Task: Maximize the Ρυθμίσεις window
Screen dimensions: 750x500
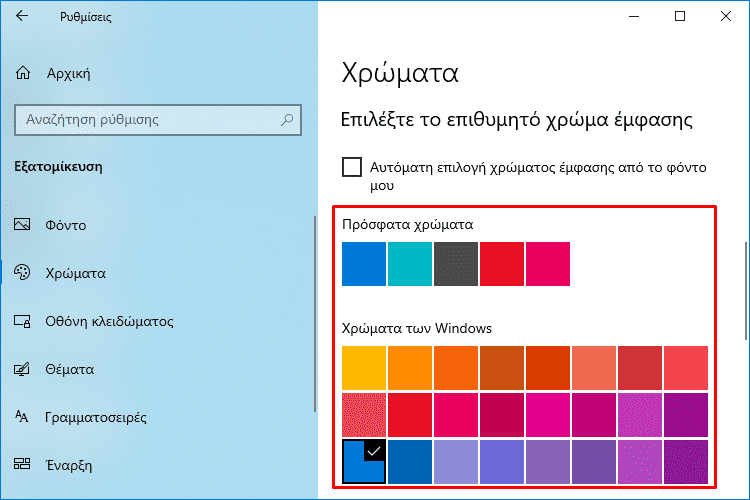Action: [680, 16]
